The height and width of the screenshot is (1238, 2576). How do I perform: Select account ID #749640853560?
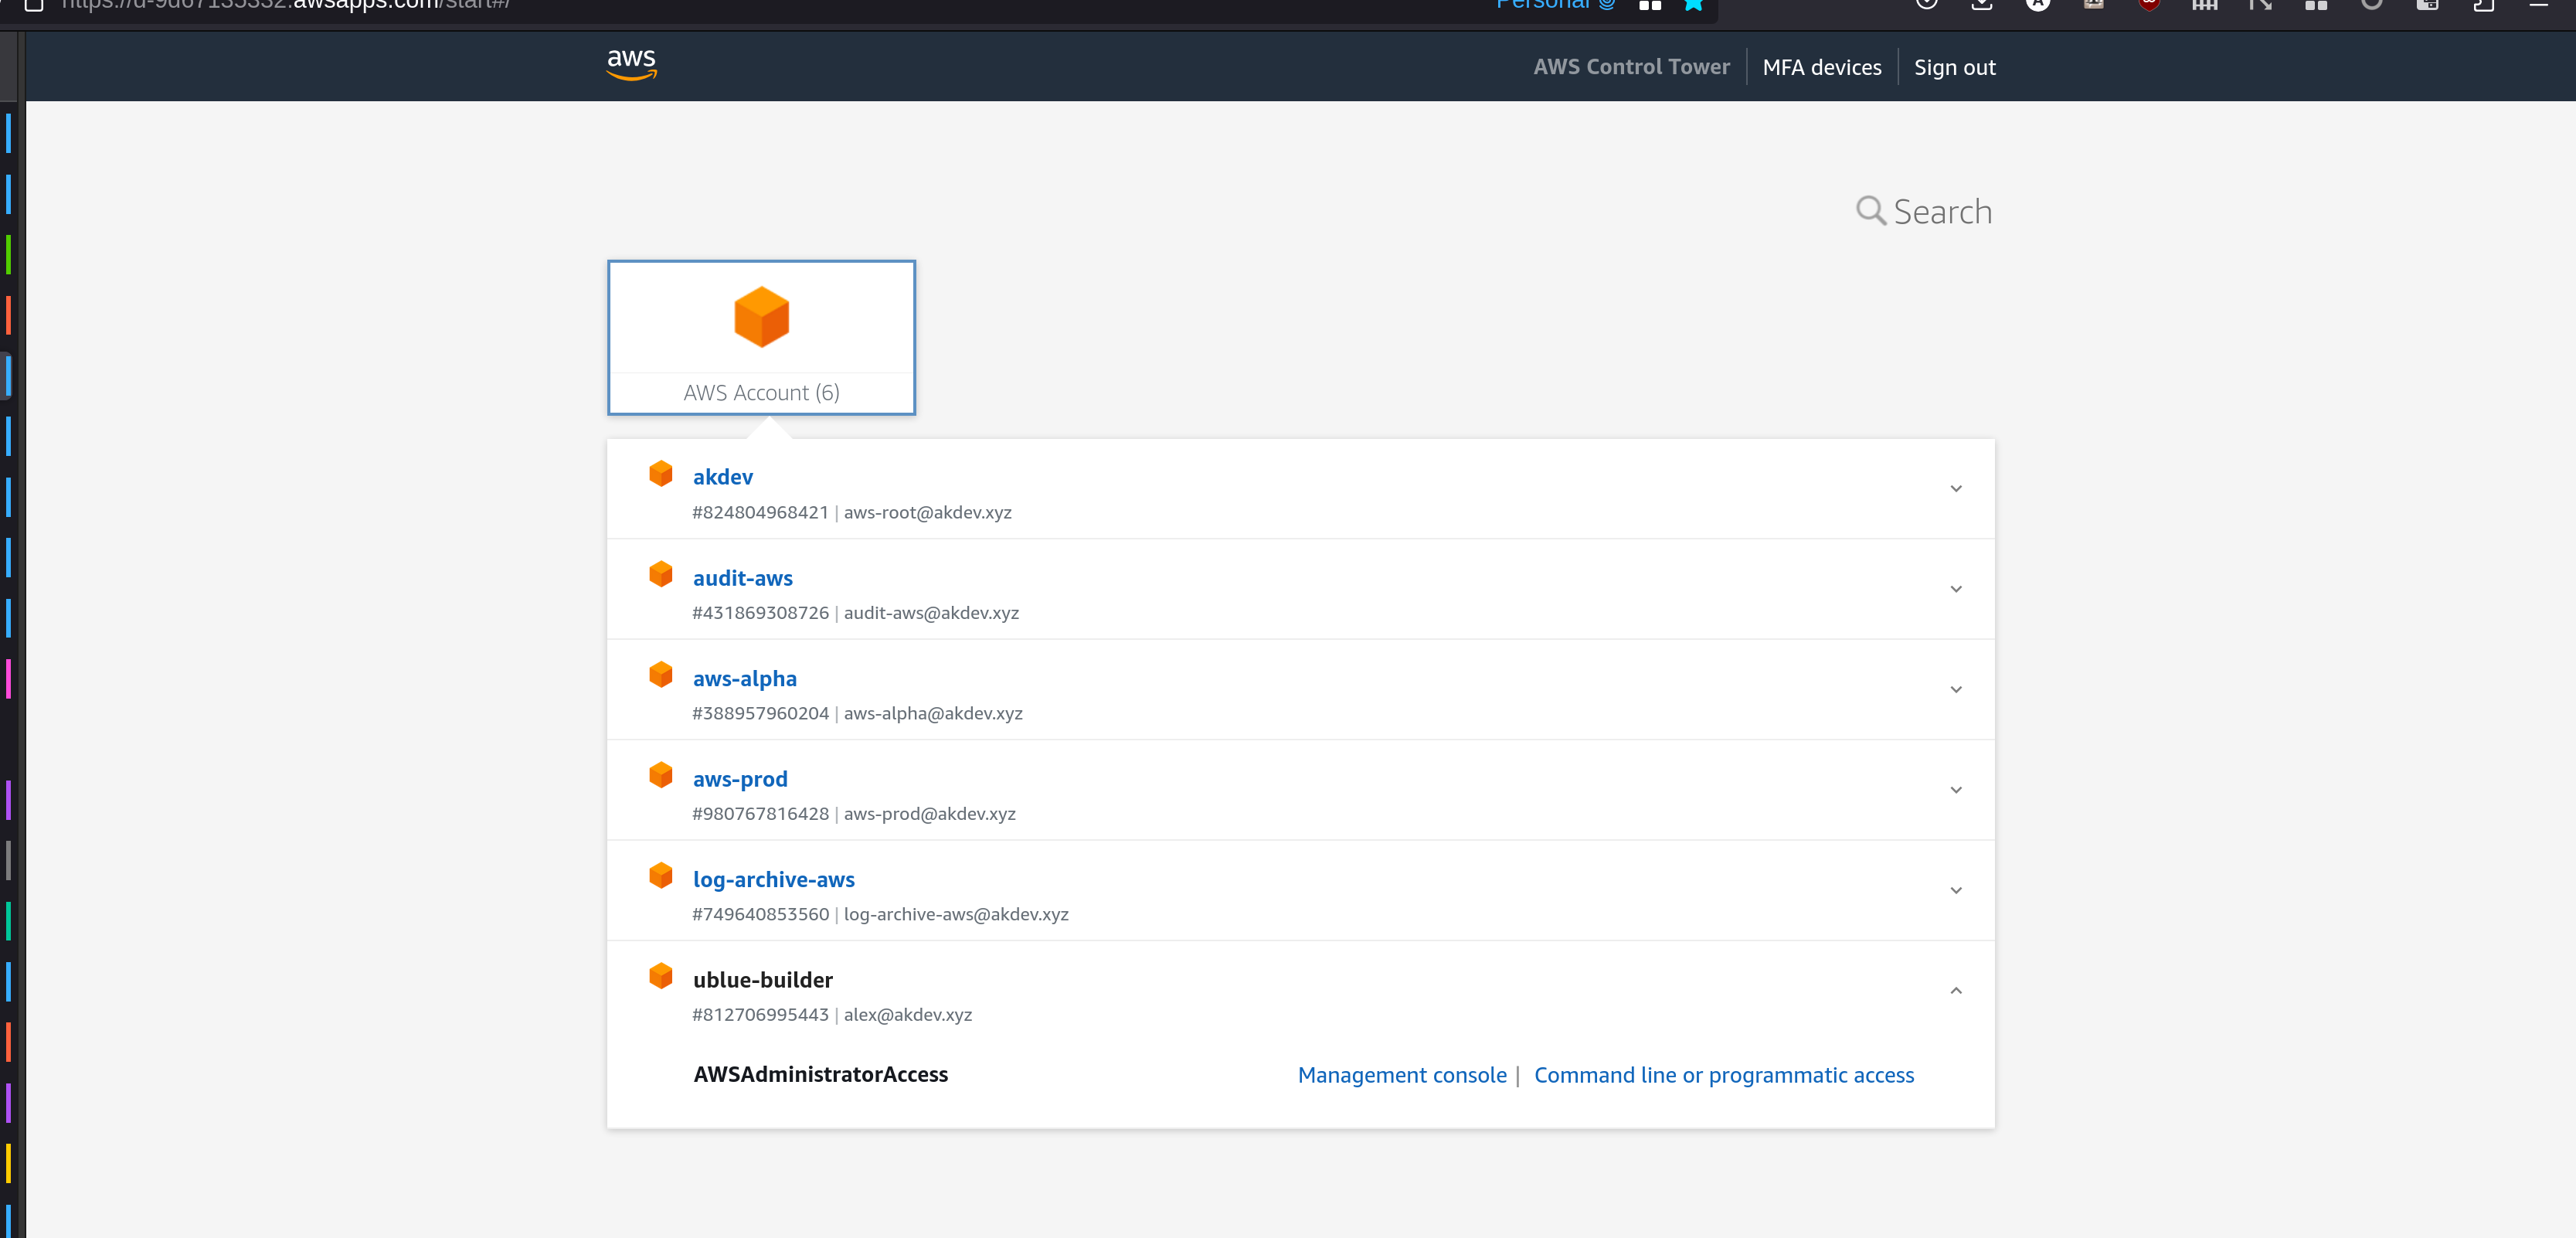tap(760, 914)
